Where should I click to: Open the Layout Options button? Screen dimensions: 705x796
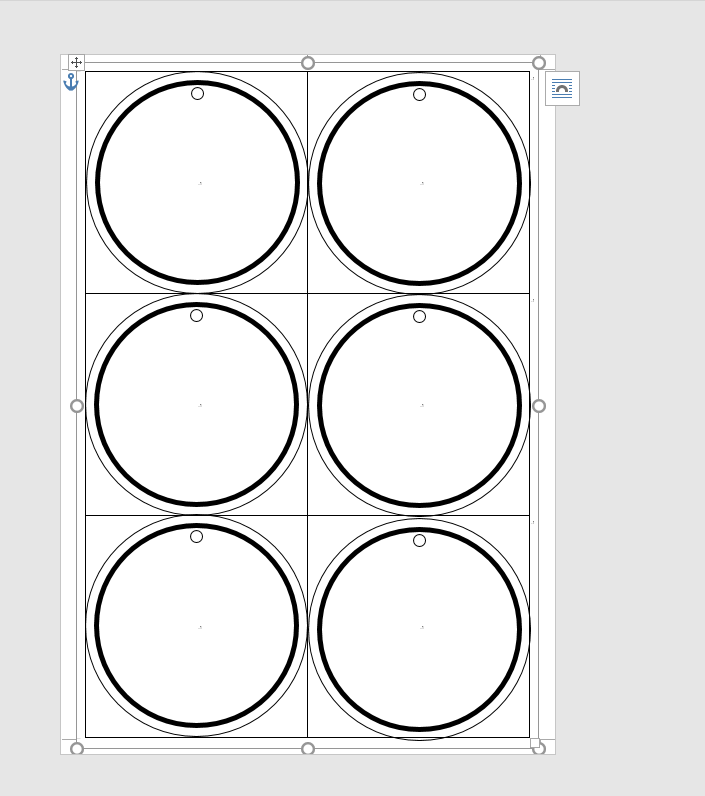tap(562, 88)
